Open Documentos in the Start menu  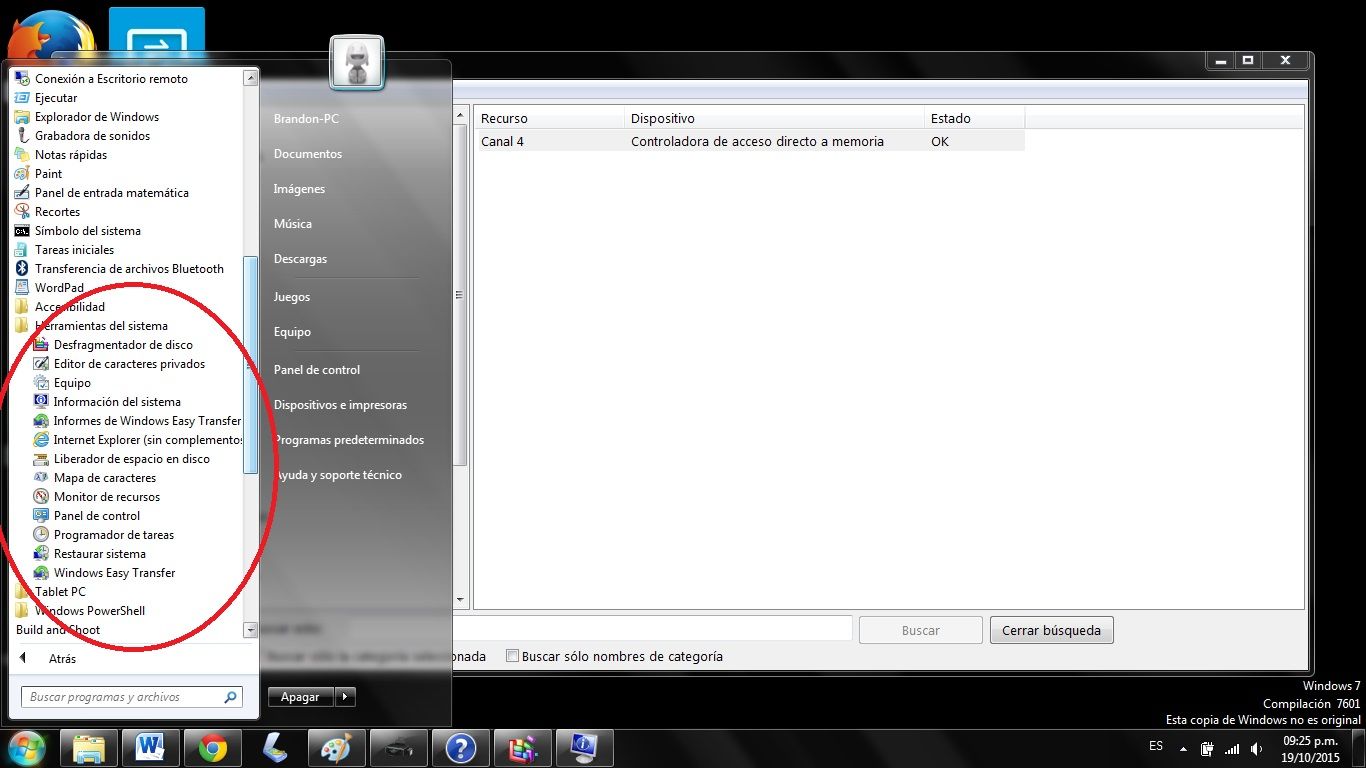coord(308,154)
